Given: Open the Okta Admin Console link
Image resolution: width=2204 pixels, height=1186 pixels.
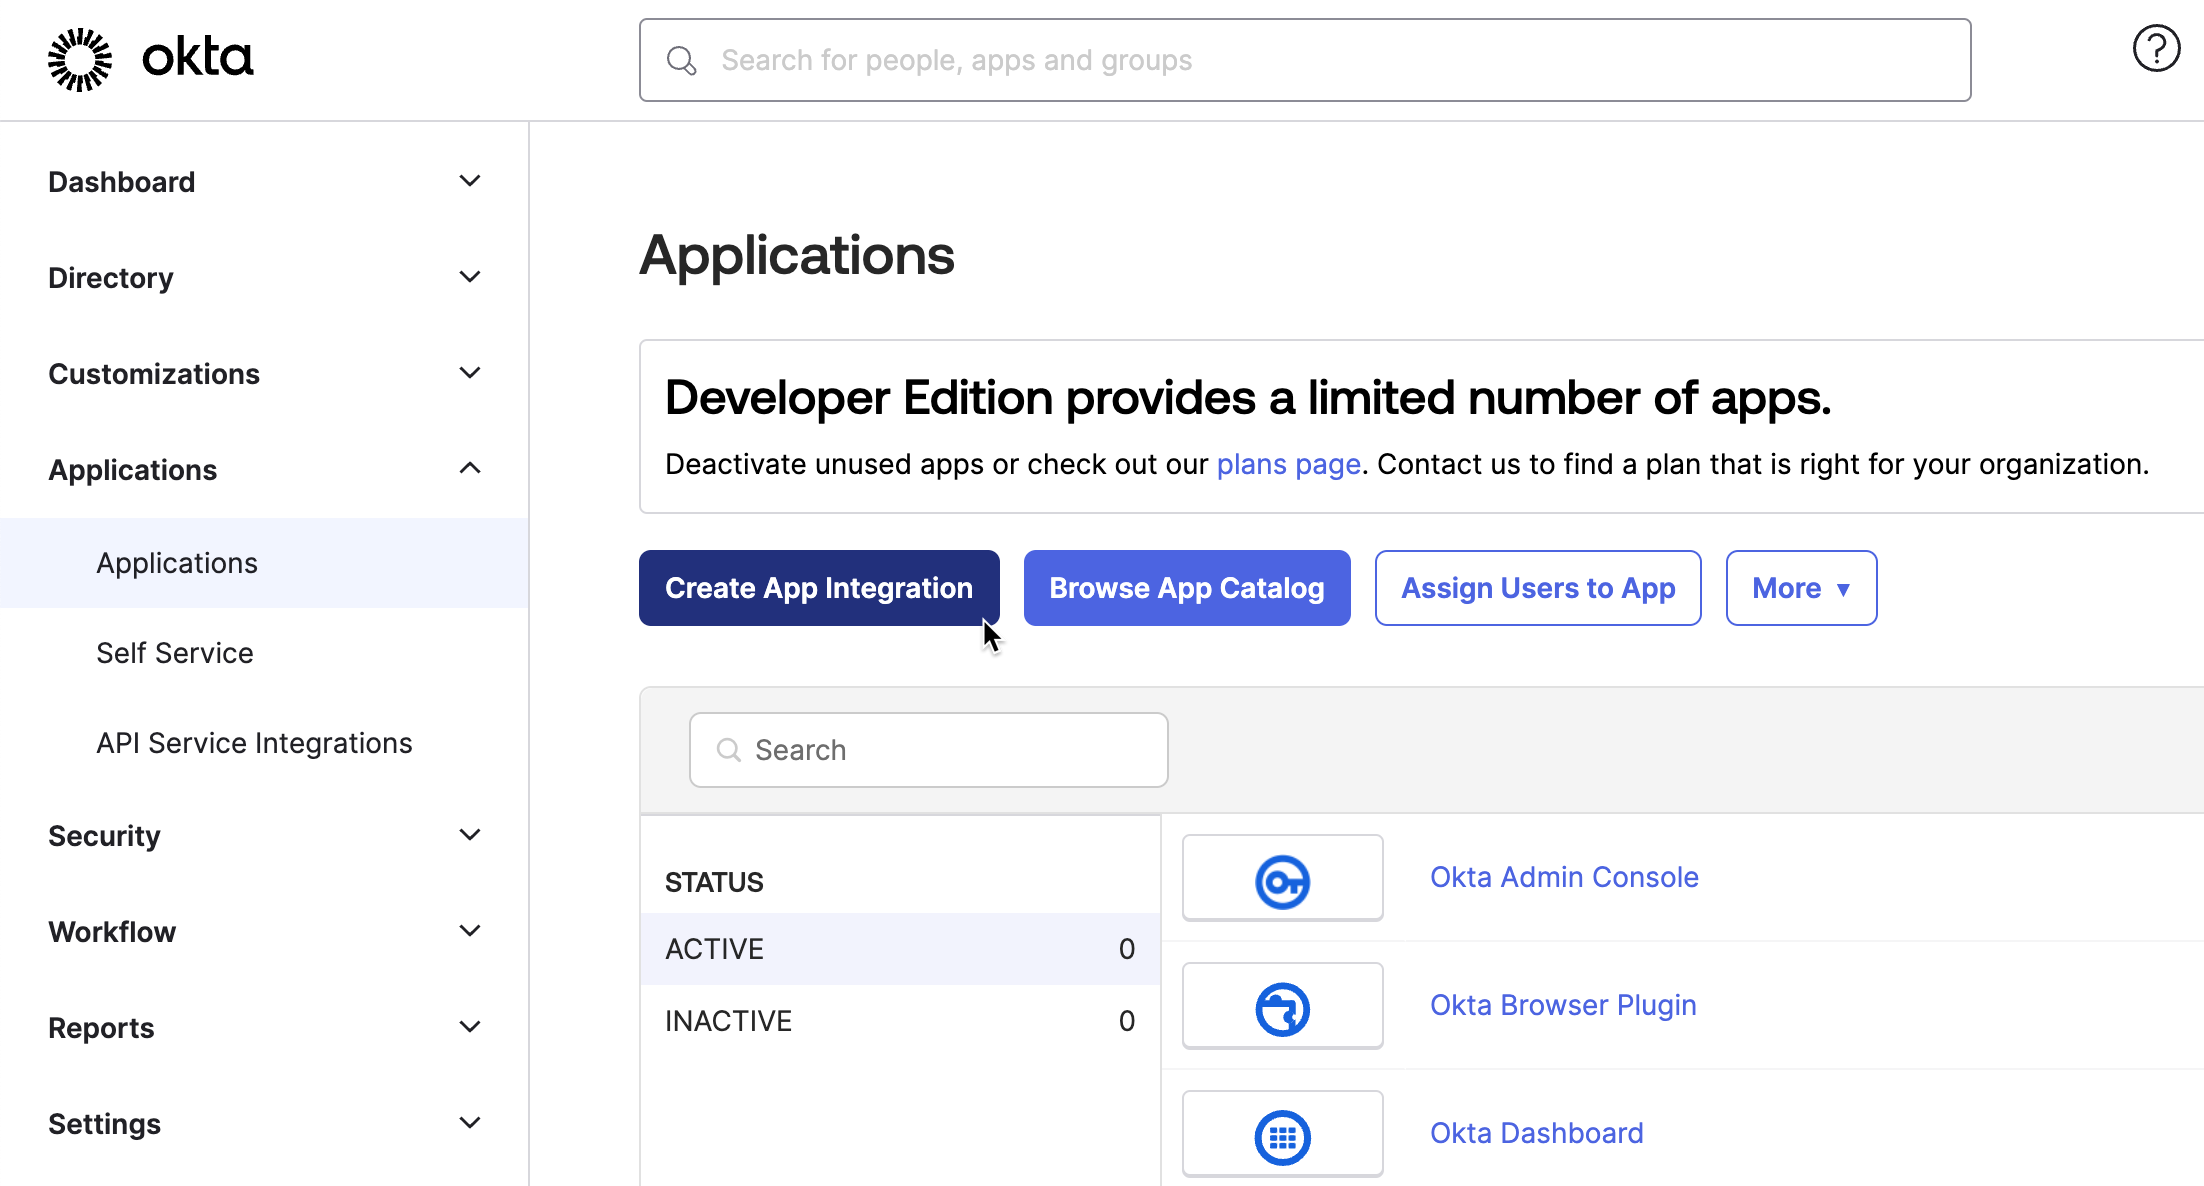Looking at the screenshot, I should click(1564, 878).
